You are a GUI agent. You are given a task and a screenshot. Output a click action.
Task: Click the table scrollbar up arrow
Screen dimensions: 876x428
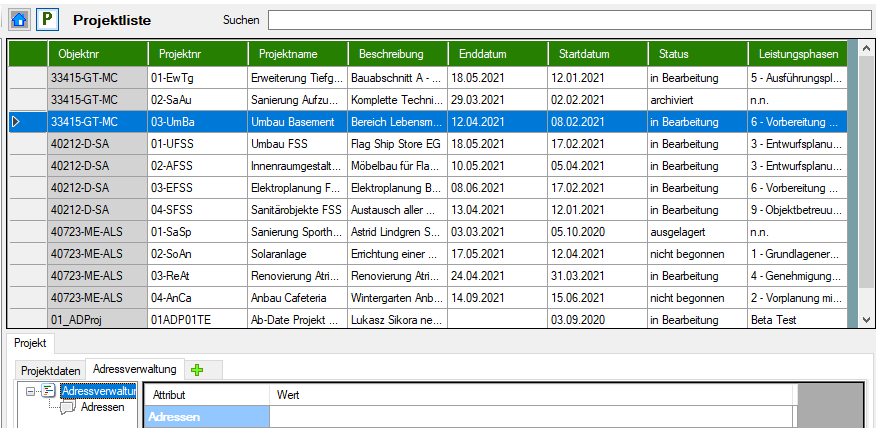point(867,49)
